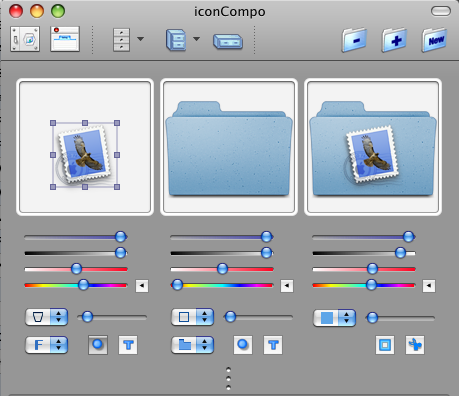Click the blue filing cabinet icon

pos(176,40)
